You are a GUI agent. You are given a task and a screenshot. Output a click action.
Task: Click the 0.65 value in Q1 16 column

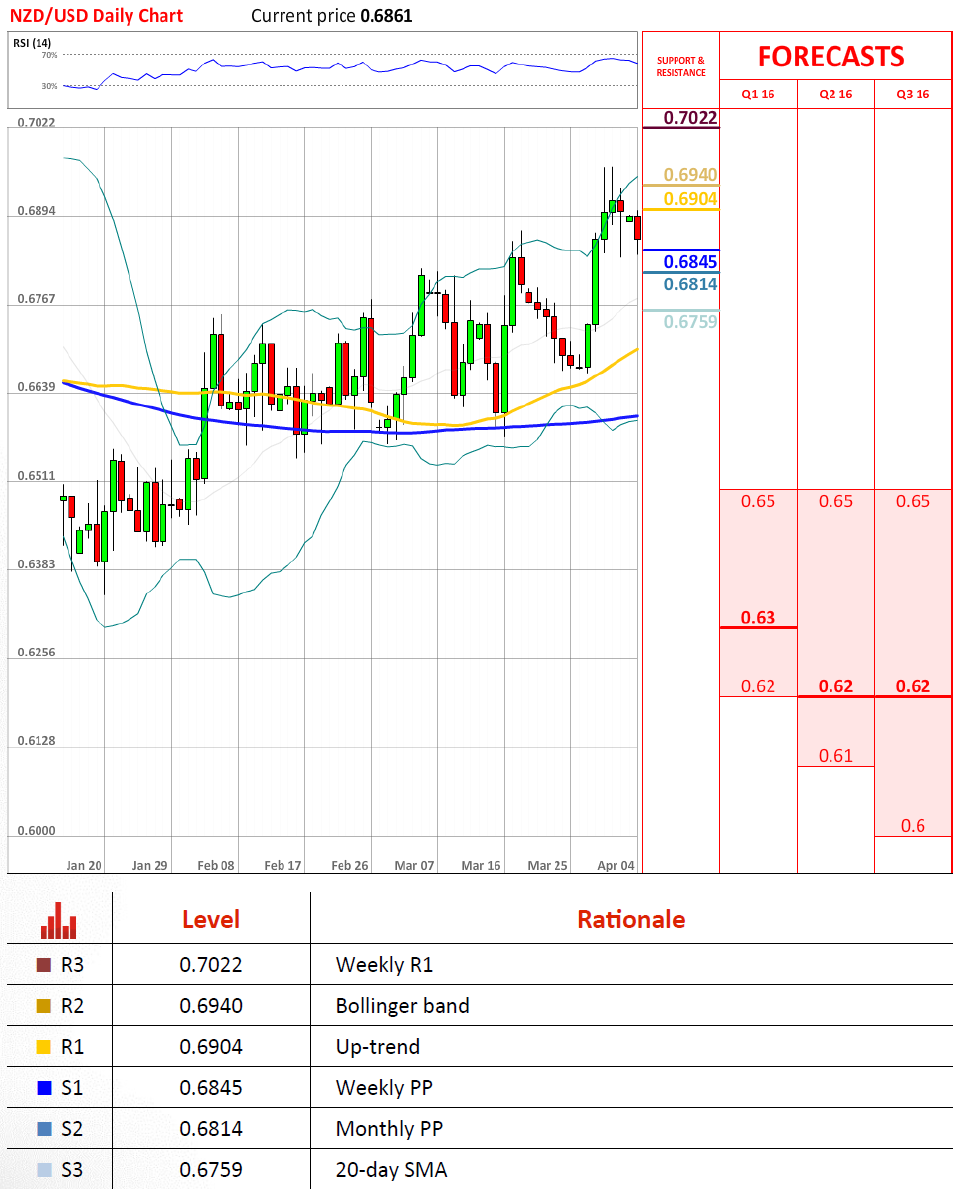coord(758,501)
